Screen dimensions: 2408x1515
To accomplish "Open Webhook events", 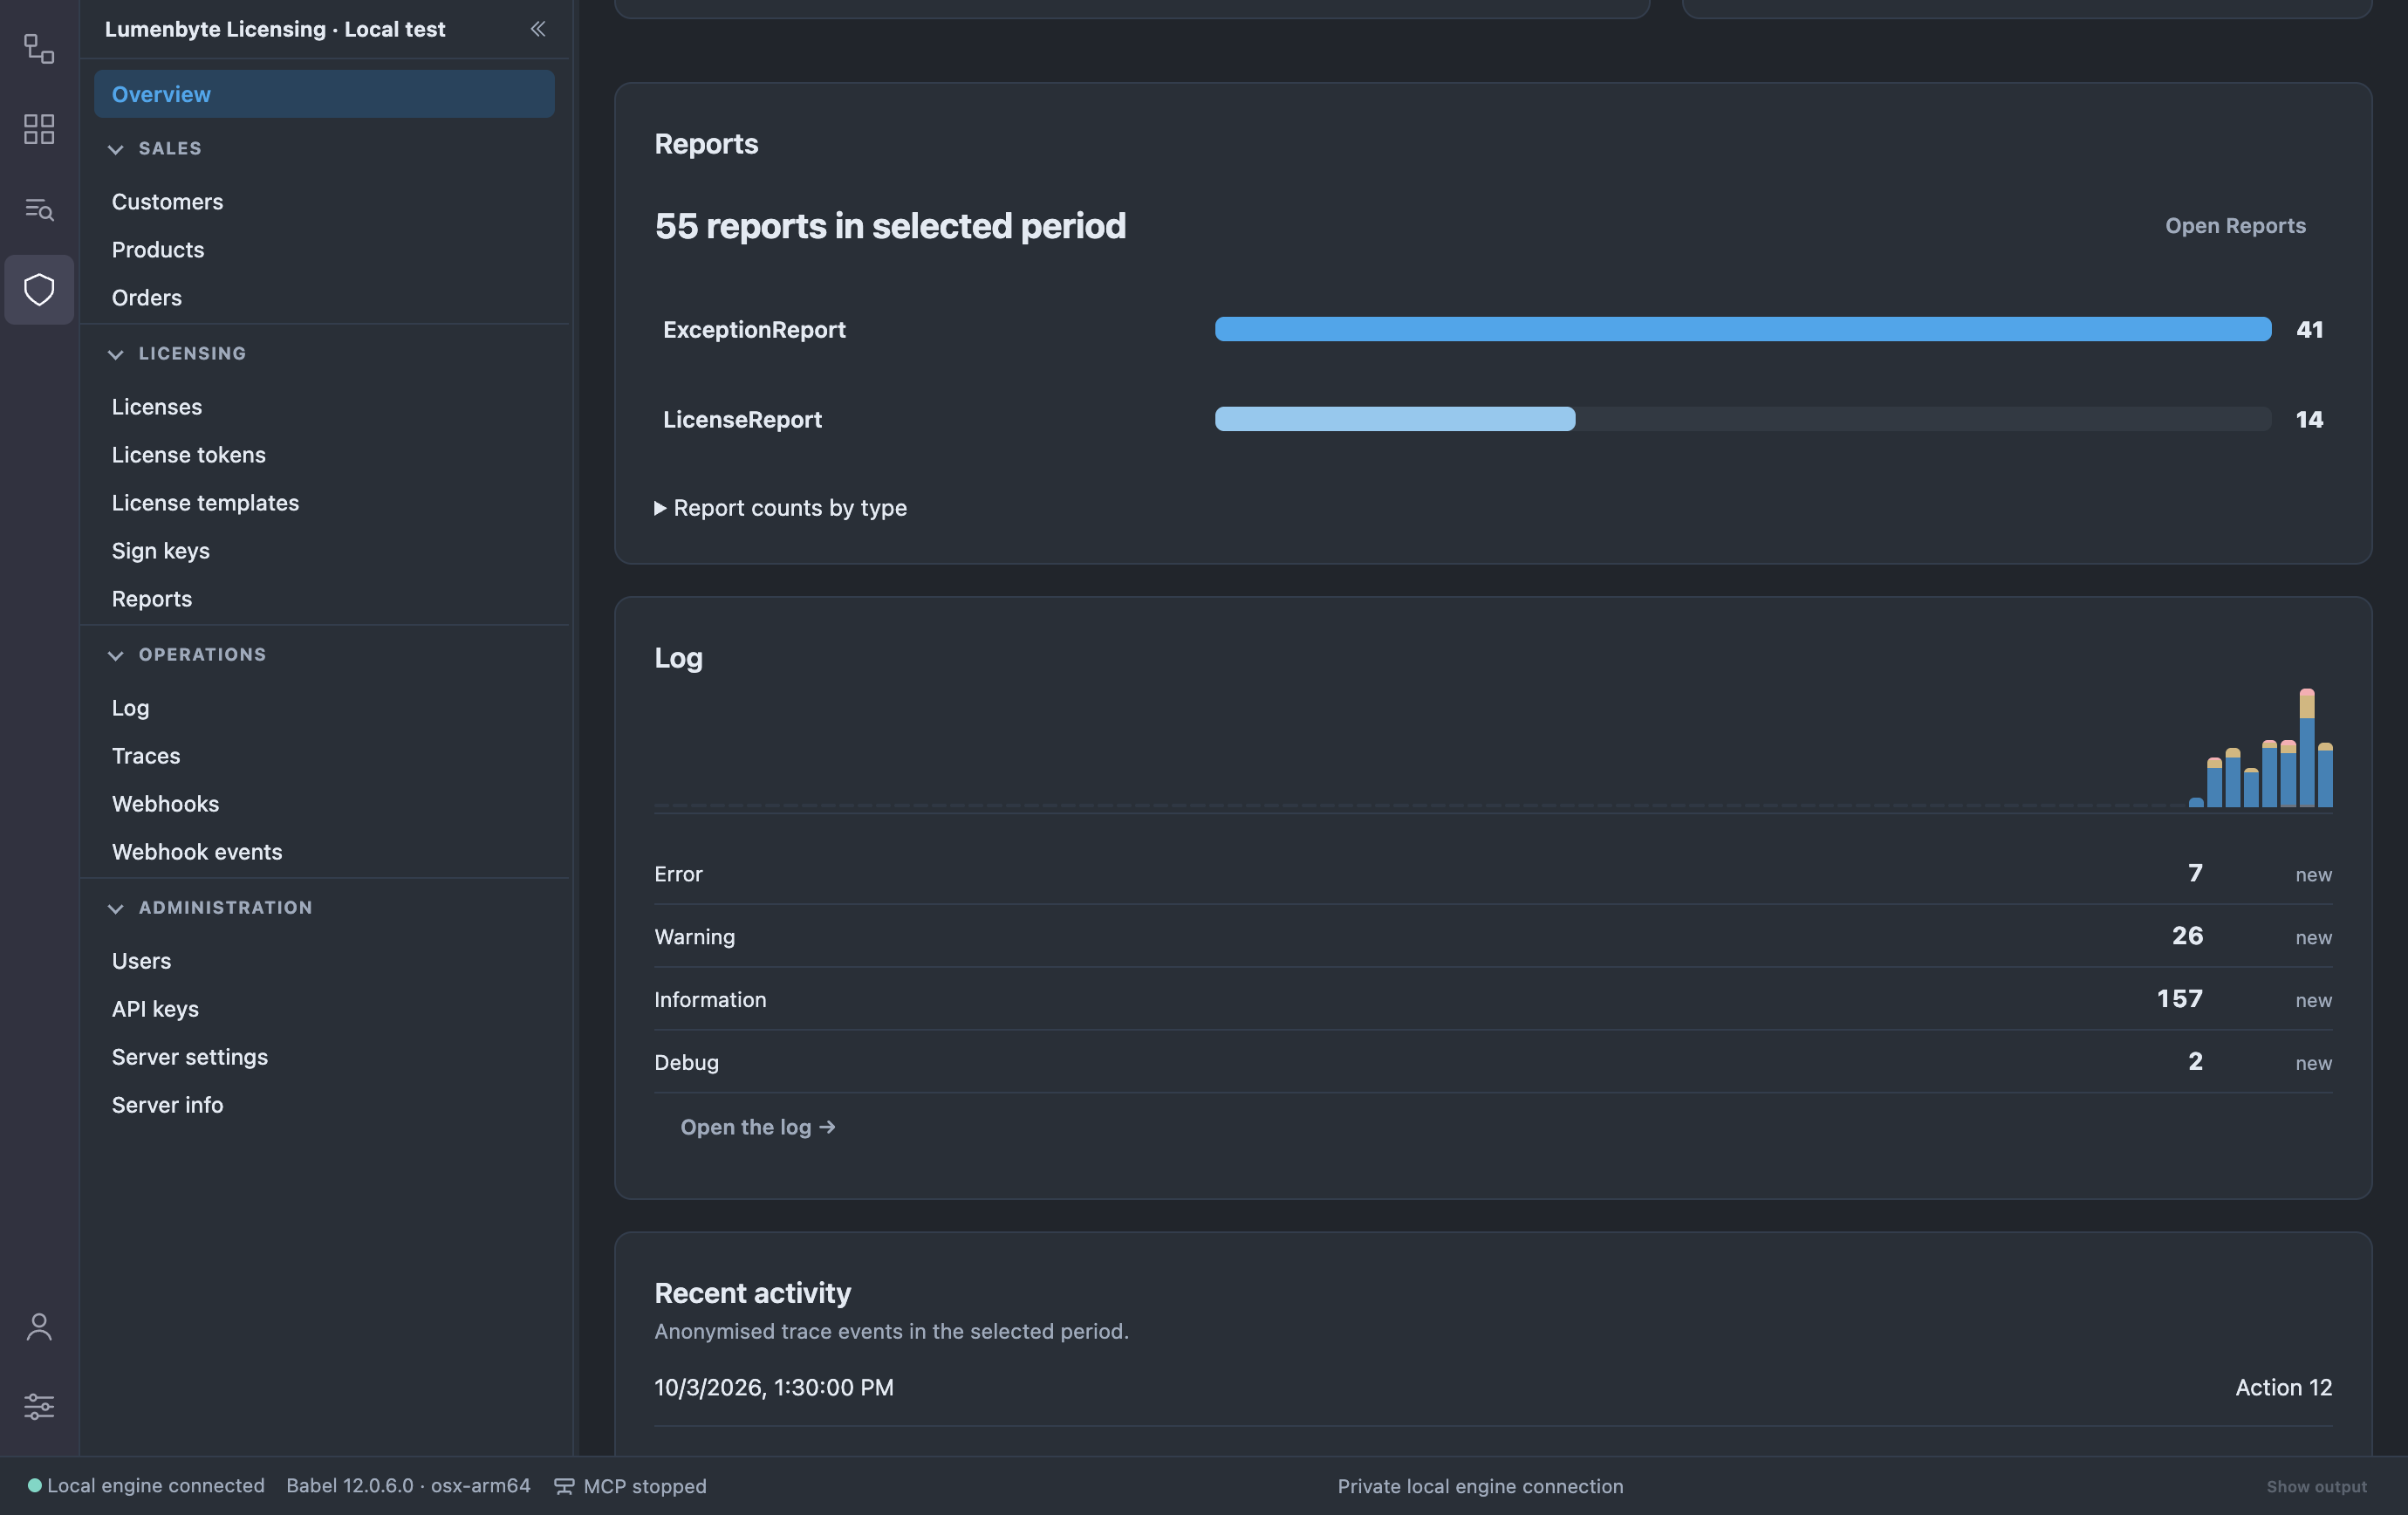I will (324, 852).
